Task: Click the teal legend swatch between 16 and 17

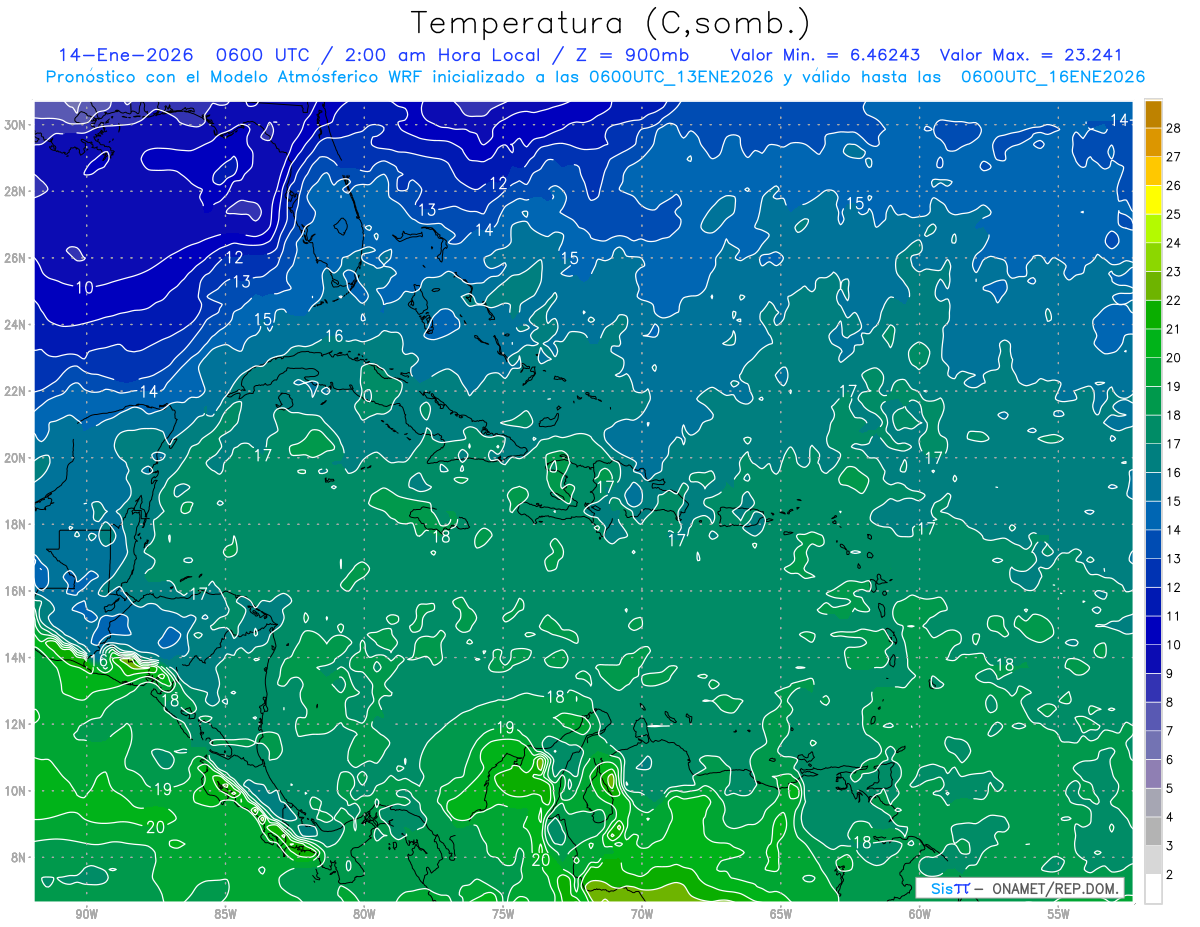Action: tap(1153, 457)
